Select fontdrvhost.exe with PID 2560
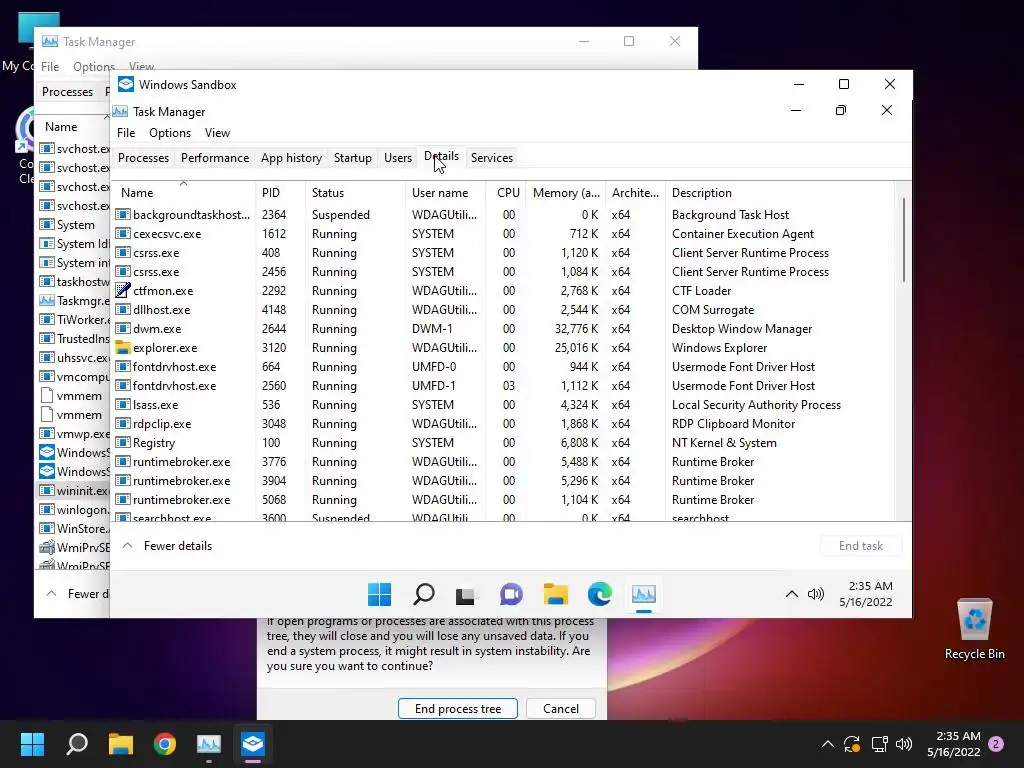The height and width of the screenshot is (768, 1024). (504, 386)
